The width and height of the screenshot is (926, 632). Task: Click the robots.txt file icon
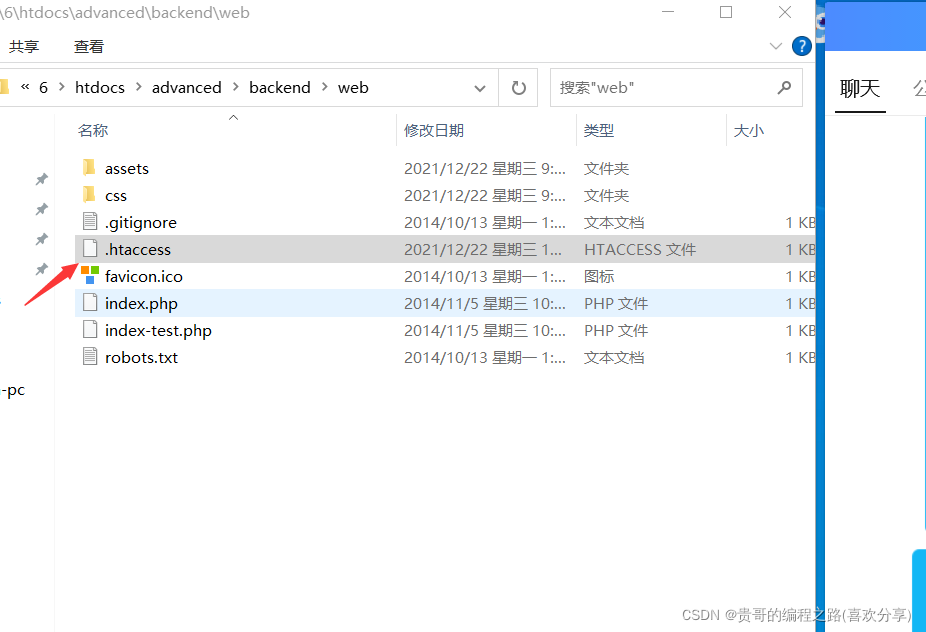pos(90,357)
